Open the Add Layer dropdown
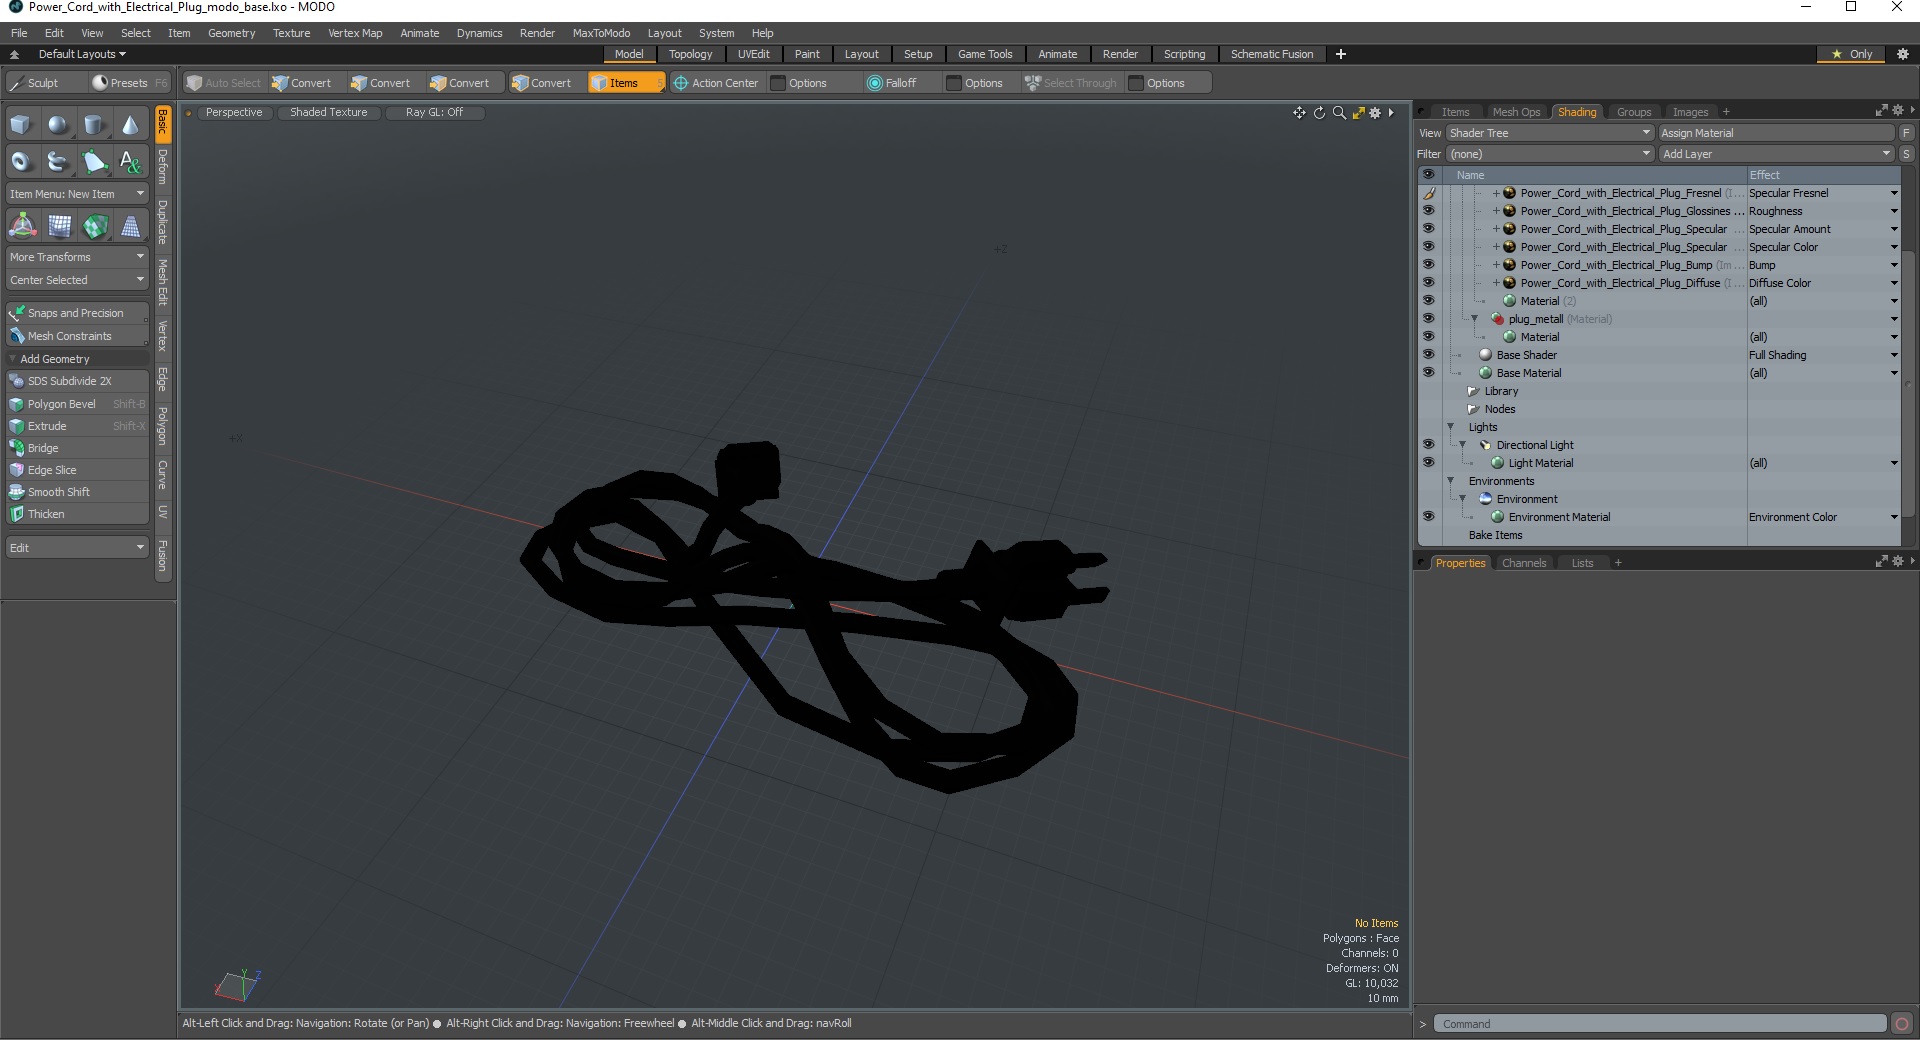The image size is (1920, 1040). click(1777, 154)
